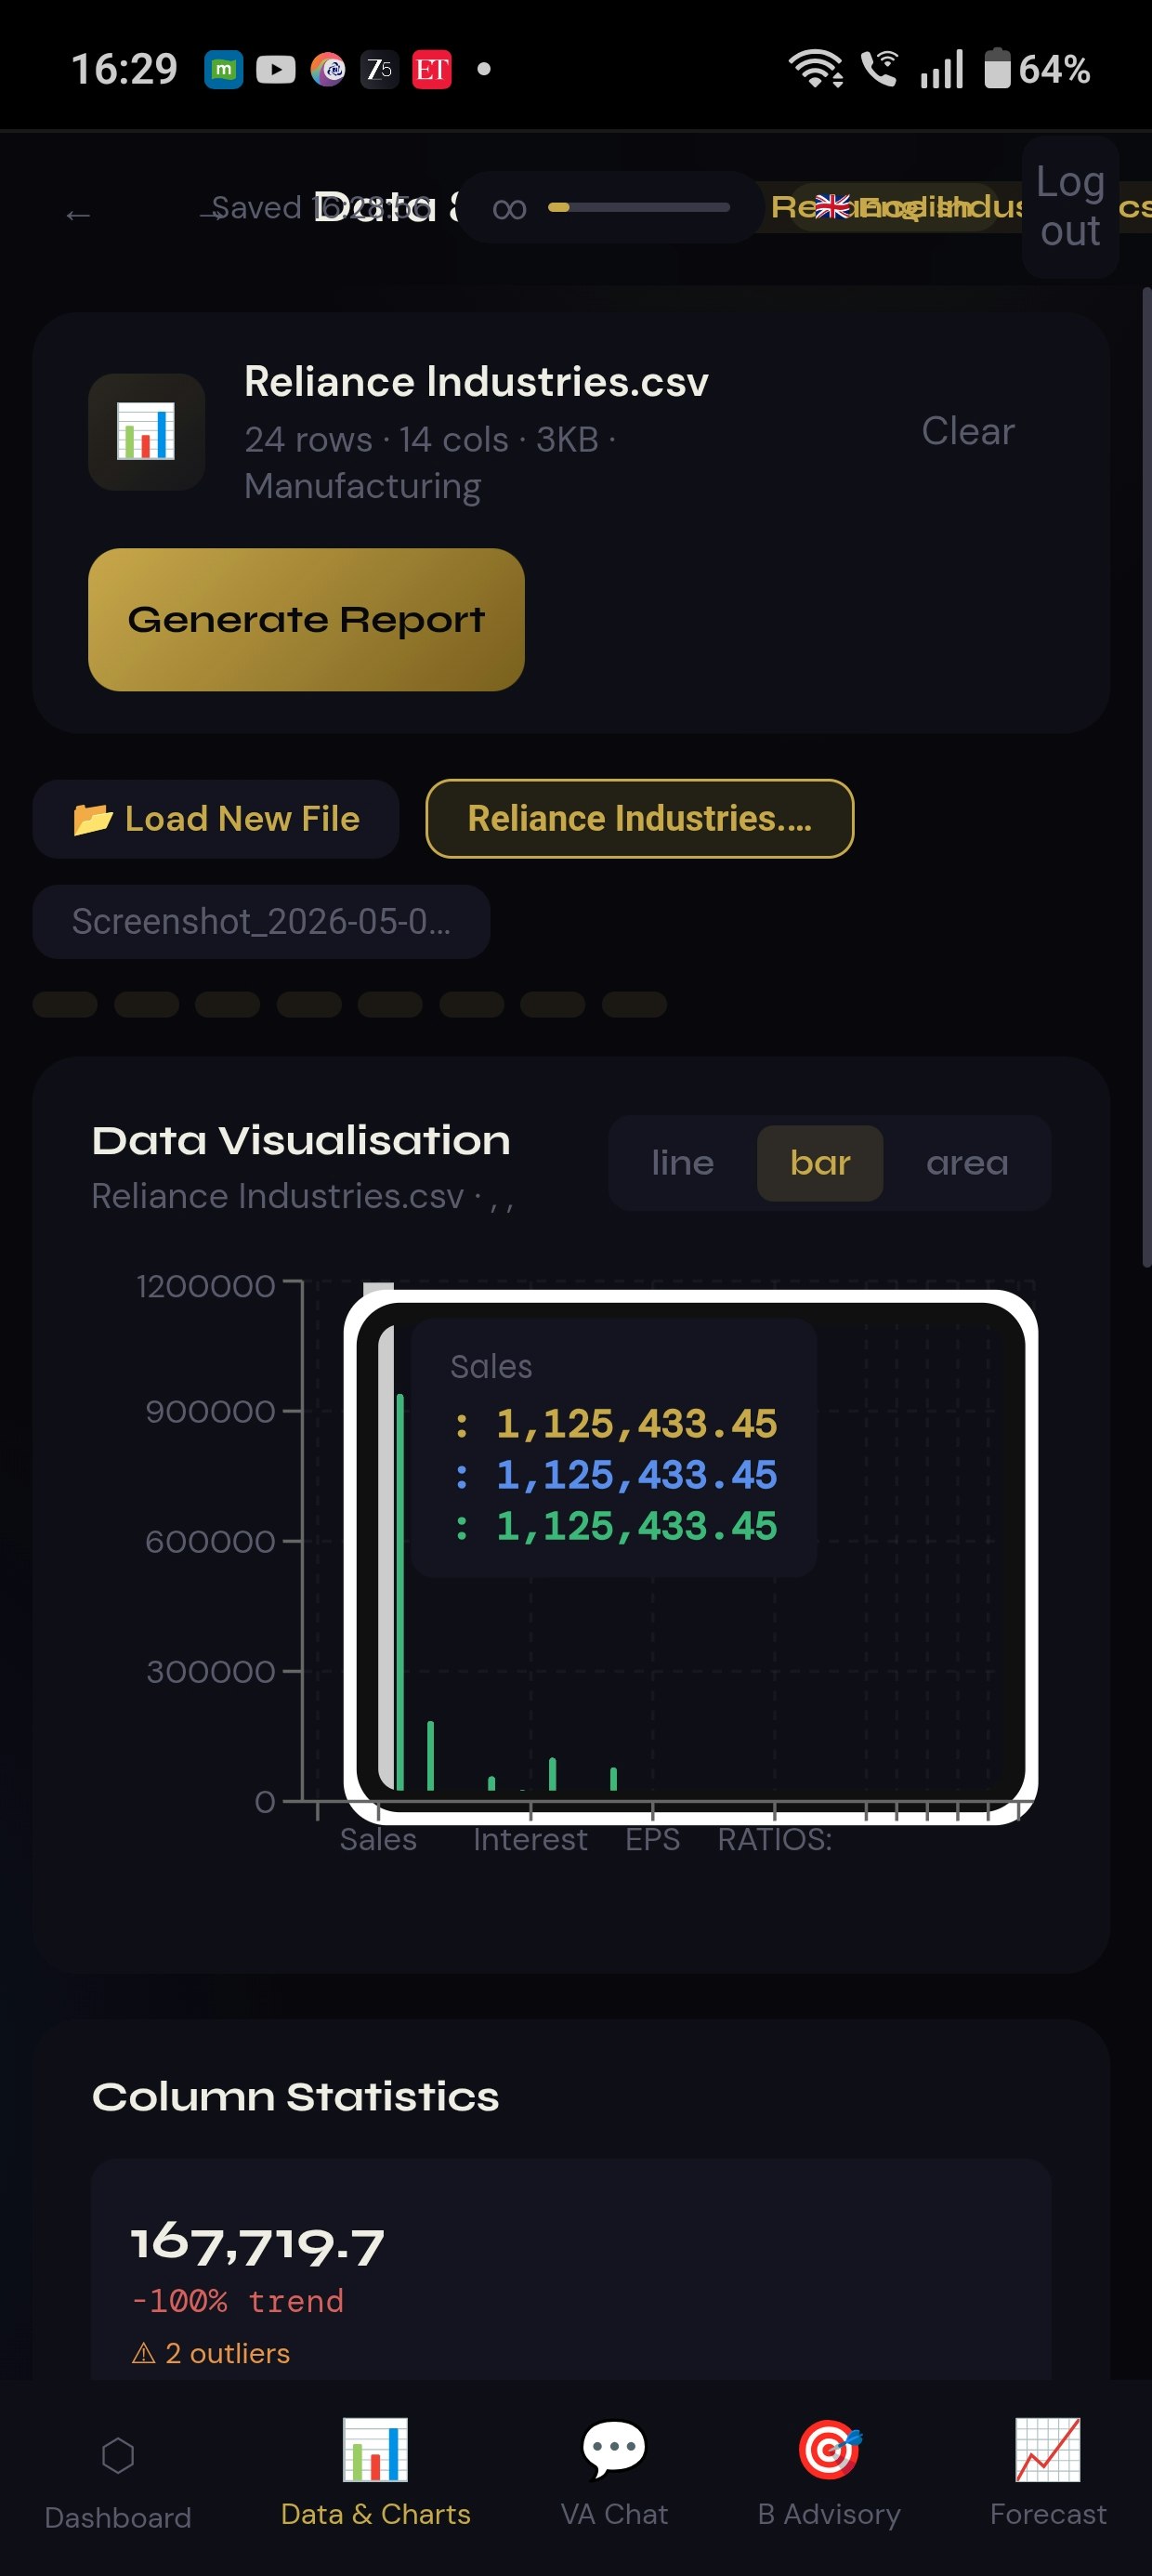Tap the RATIOS: axis label
The height and width of the screenshot is (2576, 1152).
coord(775,1839)
